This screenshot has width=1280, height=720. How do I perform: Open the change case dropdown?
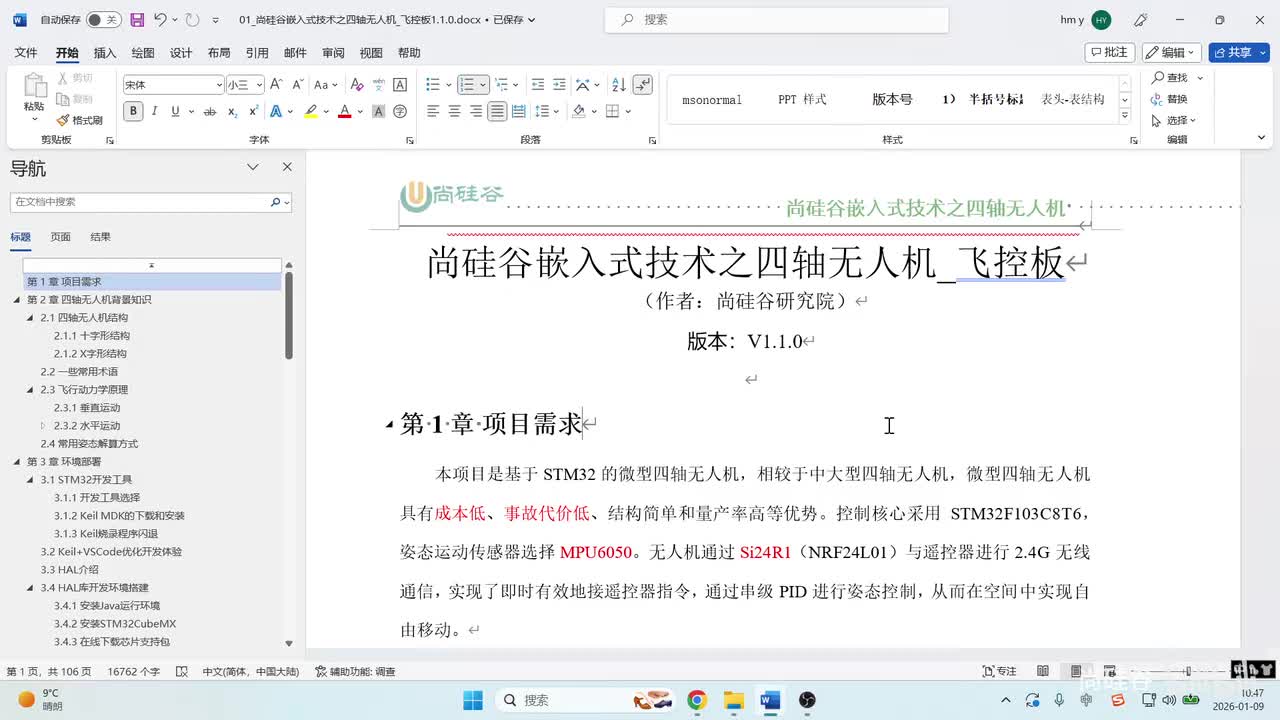327,85
